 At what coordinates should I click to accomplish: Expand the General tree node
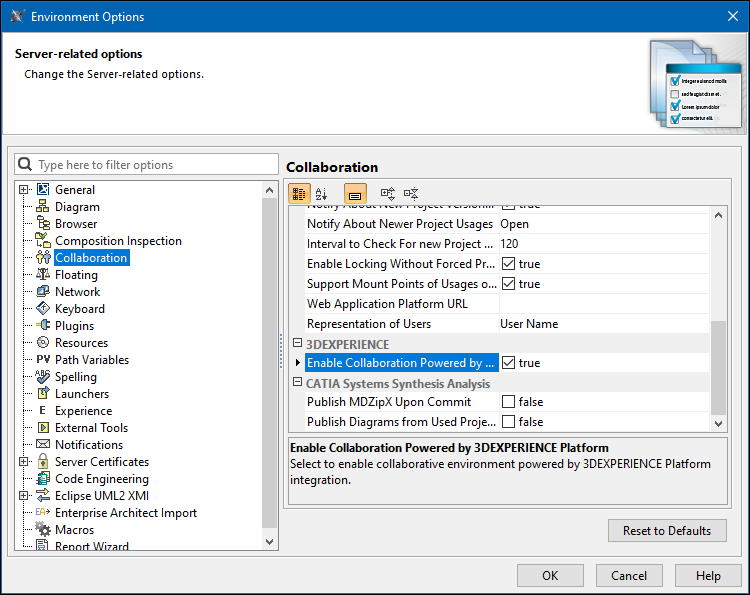[x=24, y=190]
